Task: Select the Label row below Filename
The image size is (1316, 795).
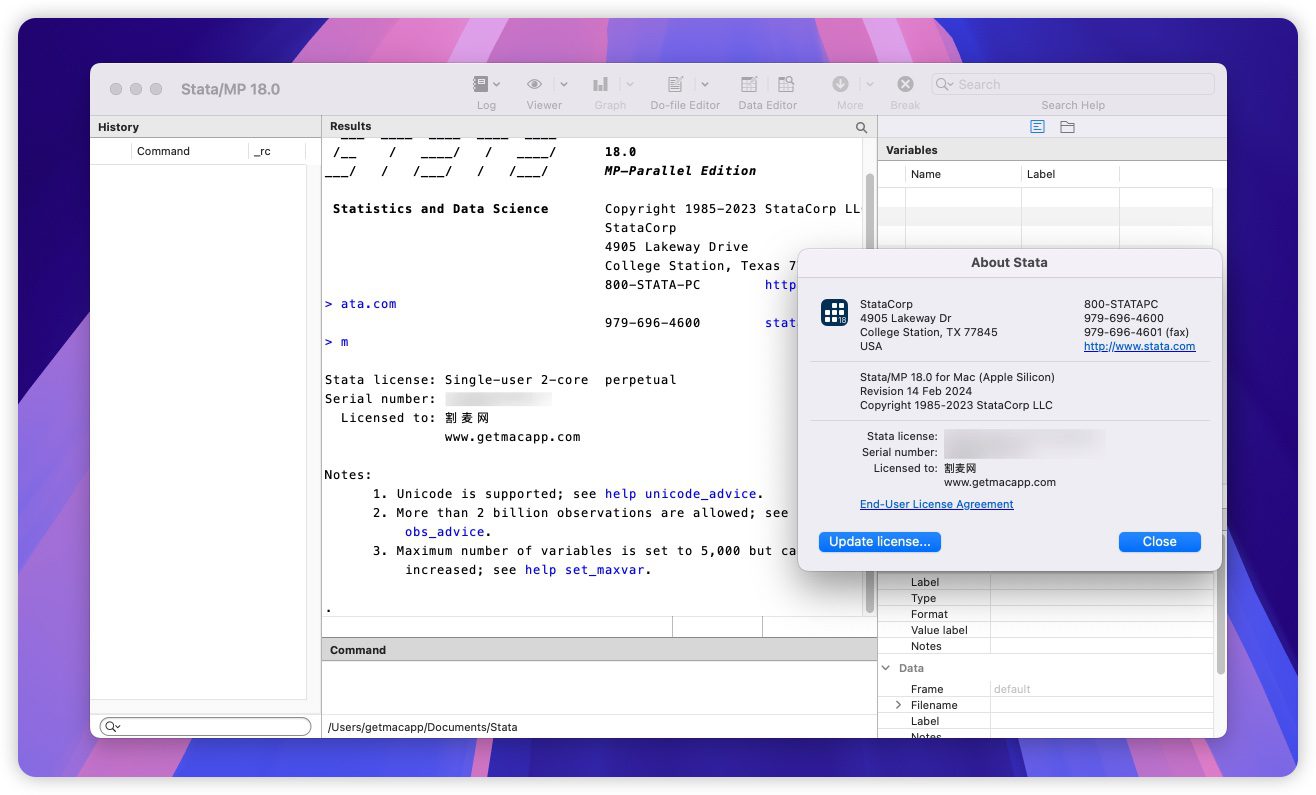Action: [1046, 721]
